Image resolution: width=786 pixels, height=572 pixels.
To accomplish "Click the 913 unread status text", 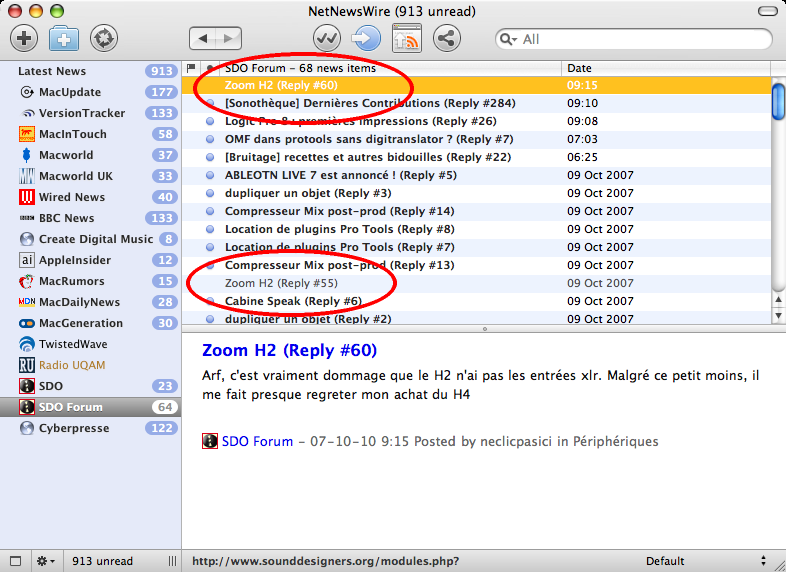I will [102, 561].
